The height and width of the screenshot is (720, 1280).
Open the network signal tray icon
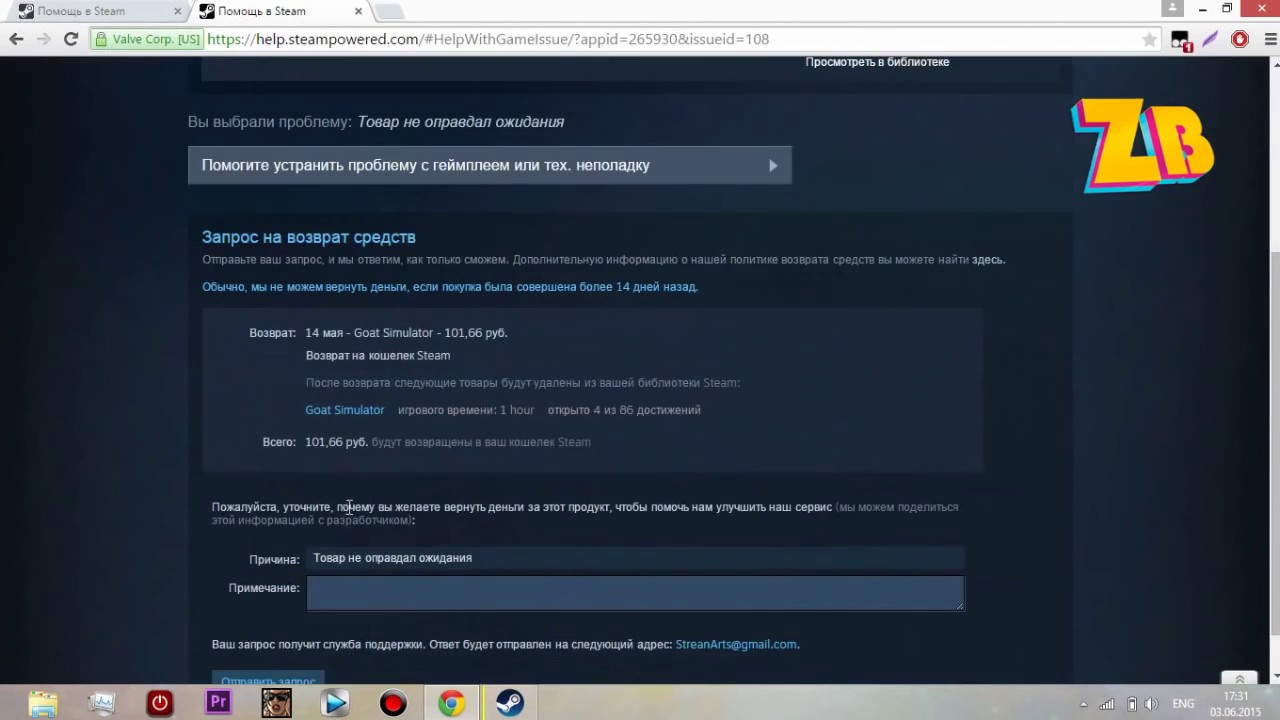[x=1107, y=704]
